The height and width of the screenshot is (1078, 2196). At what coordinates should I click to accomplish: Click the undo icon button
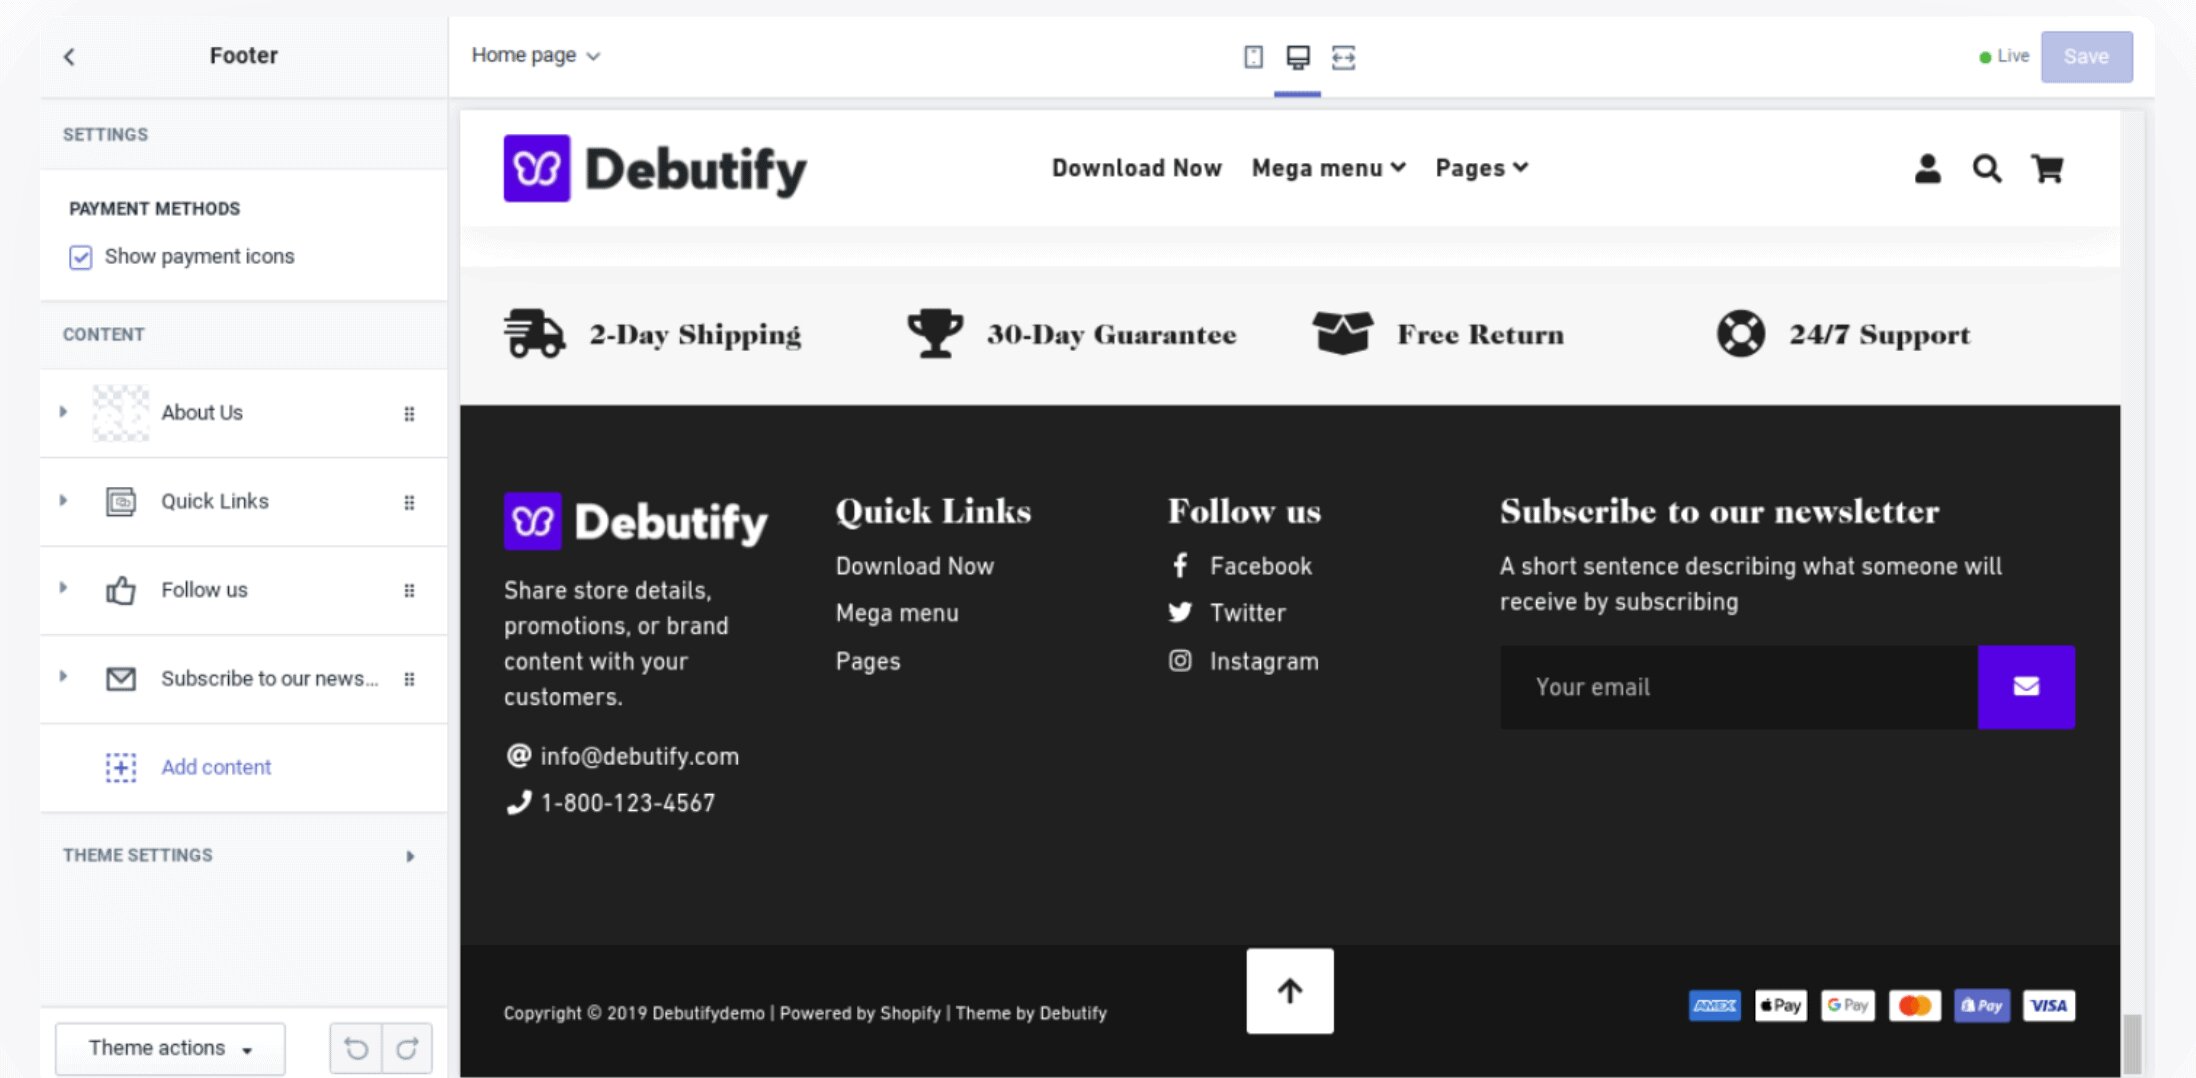coord(356,1048)
